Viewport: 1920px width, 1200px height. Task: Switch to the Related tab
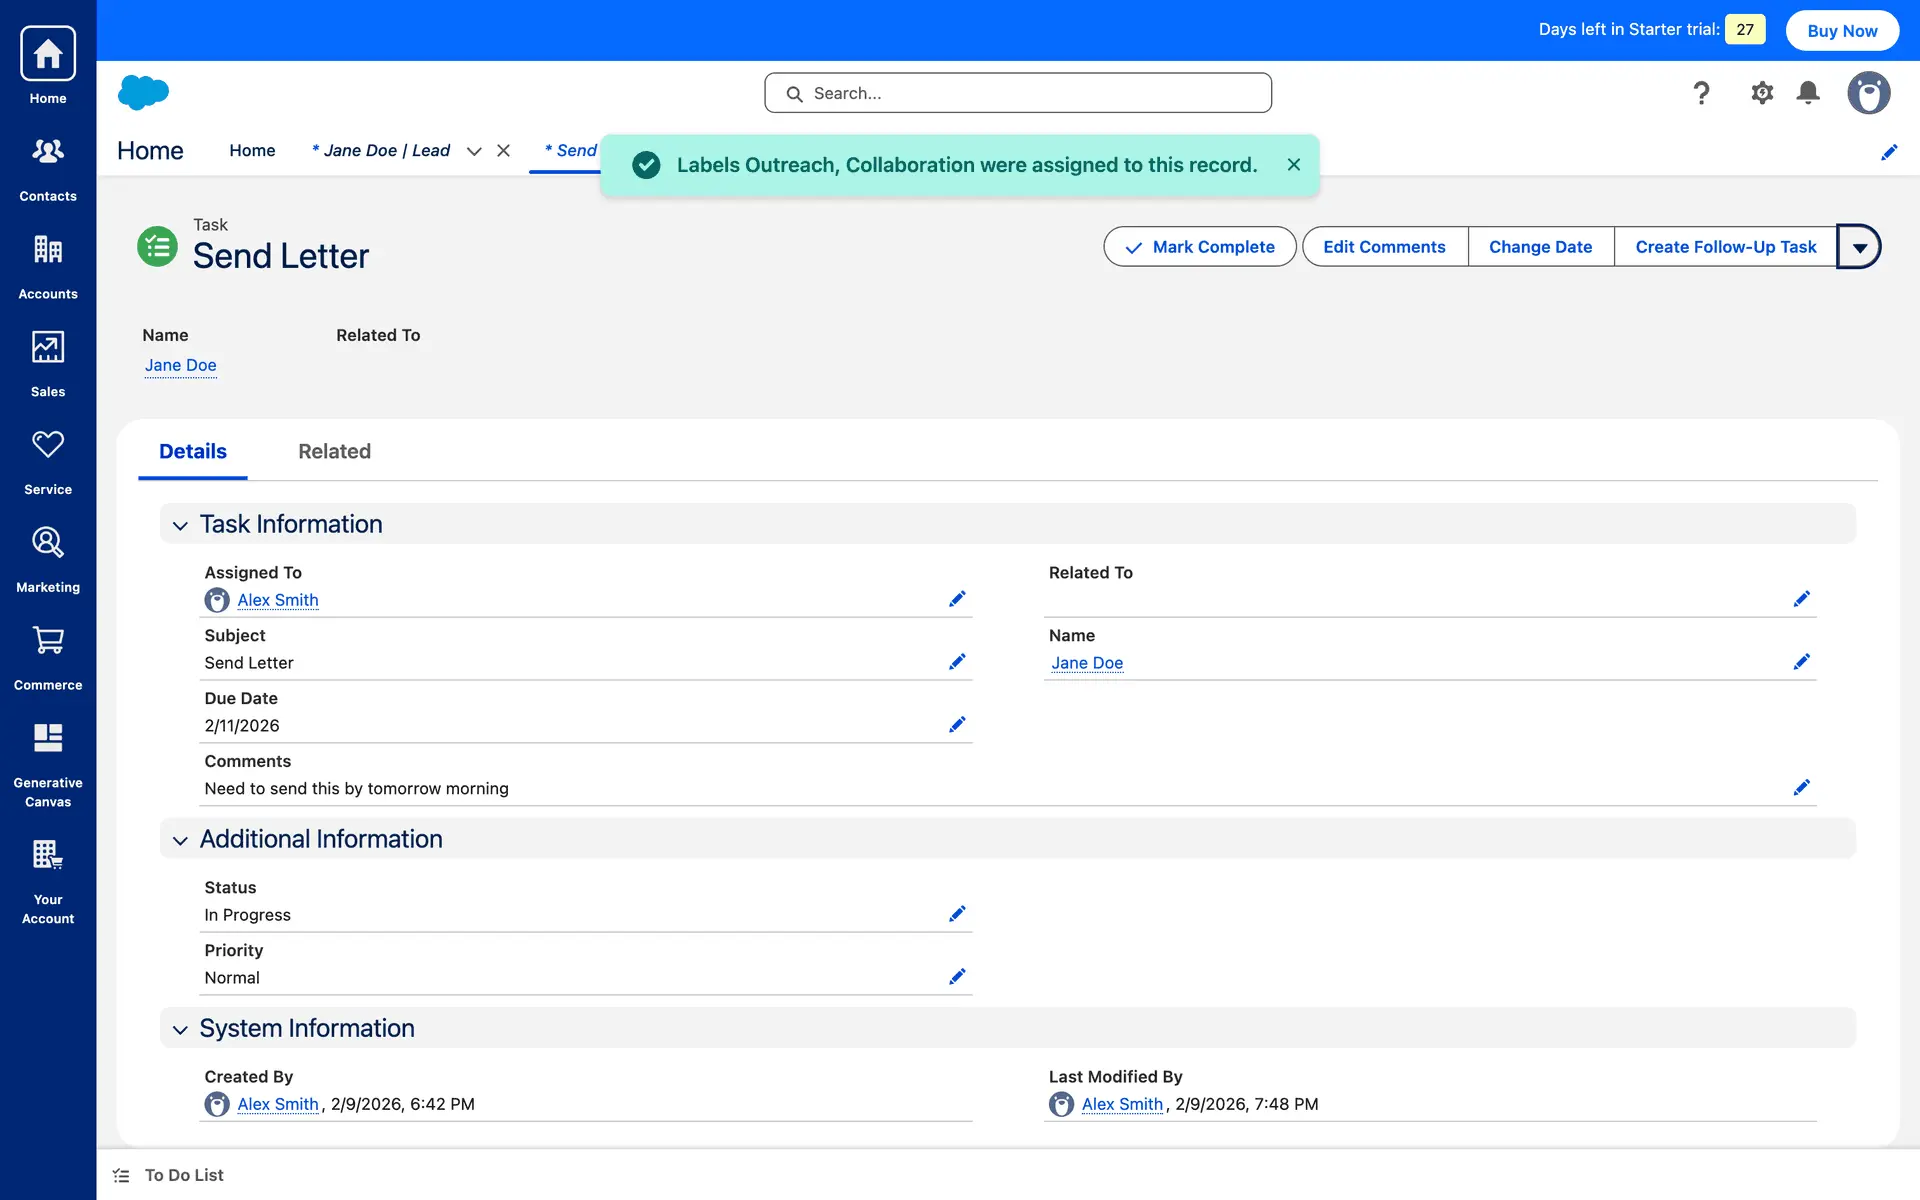334,452
